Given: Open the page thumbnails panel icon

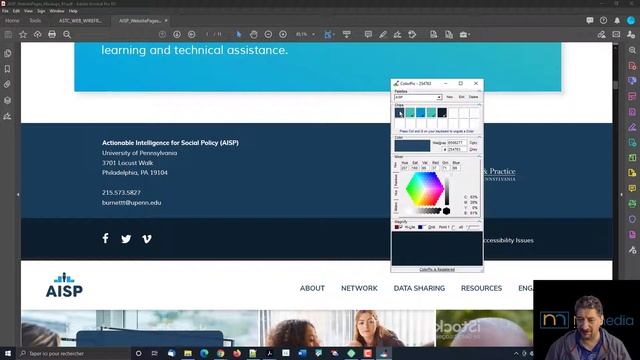Looking at the screenshot, I should click(7, 53).
